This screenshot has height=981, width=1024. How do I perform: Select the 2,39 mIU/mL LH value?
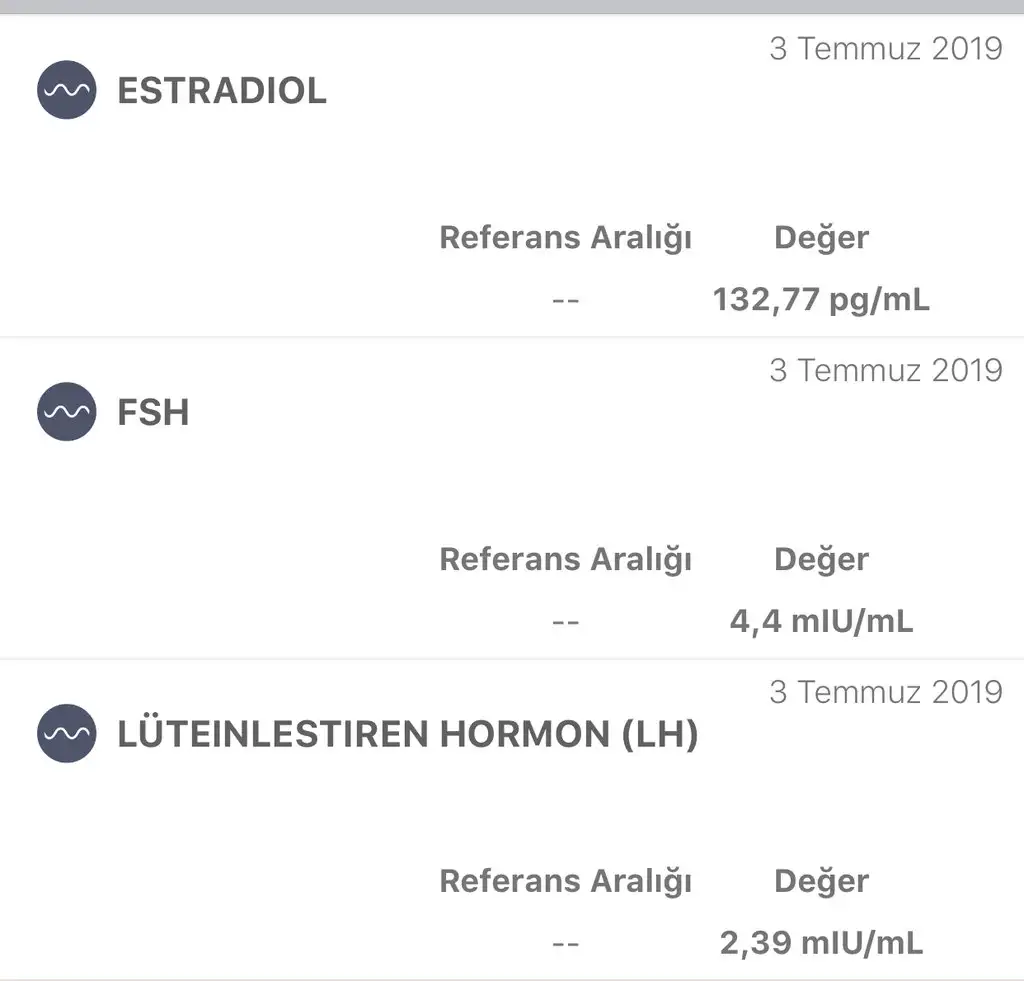[x=821, y=943]
